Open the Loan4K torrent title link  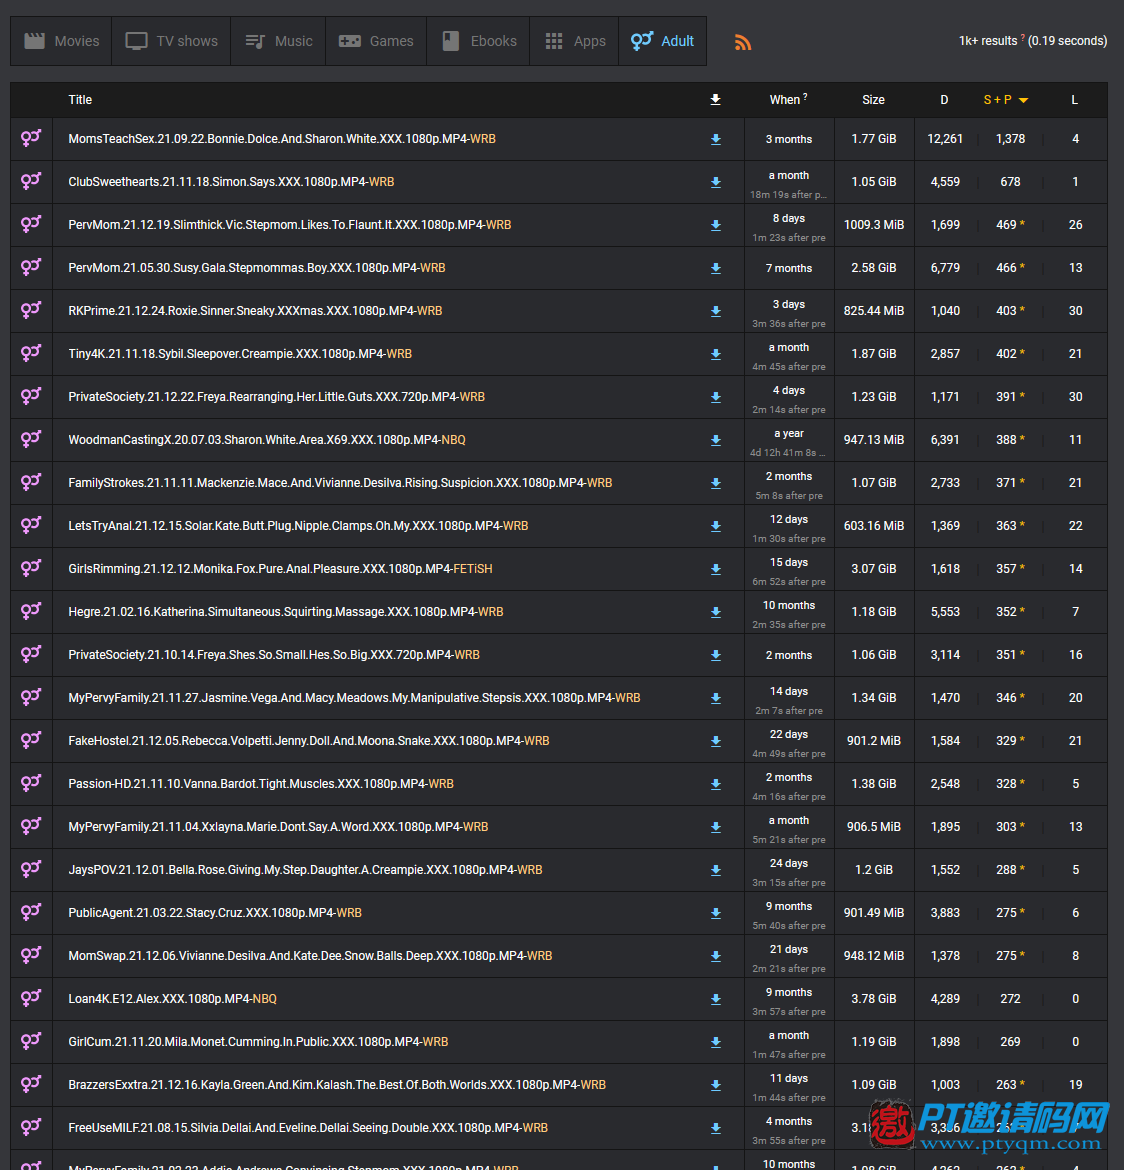tap(172, 999)
